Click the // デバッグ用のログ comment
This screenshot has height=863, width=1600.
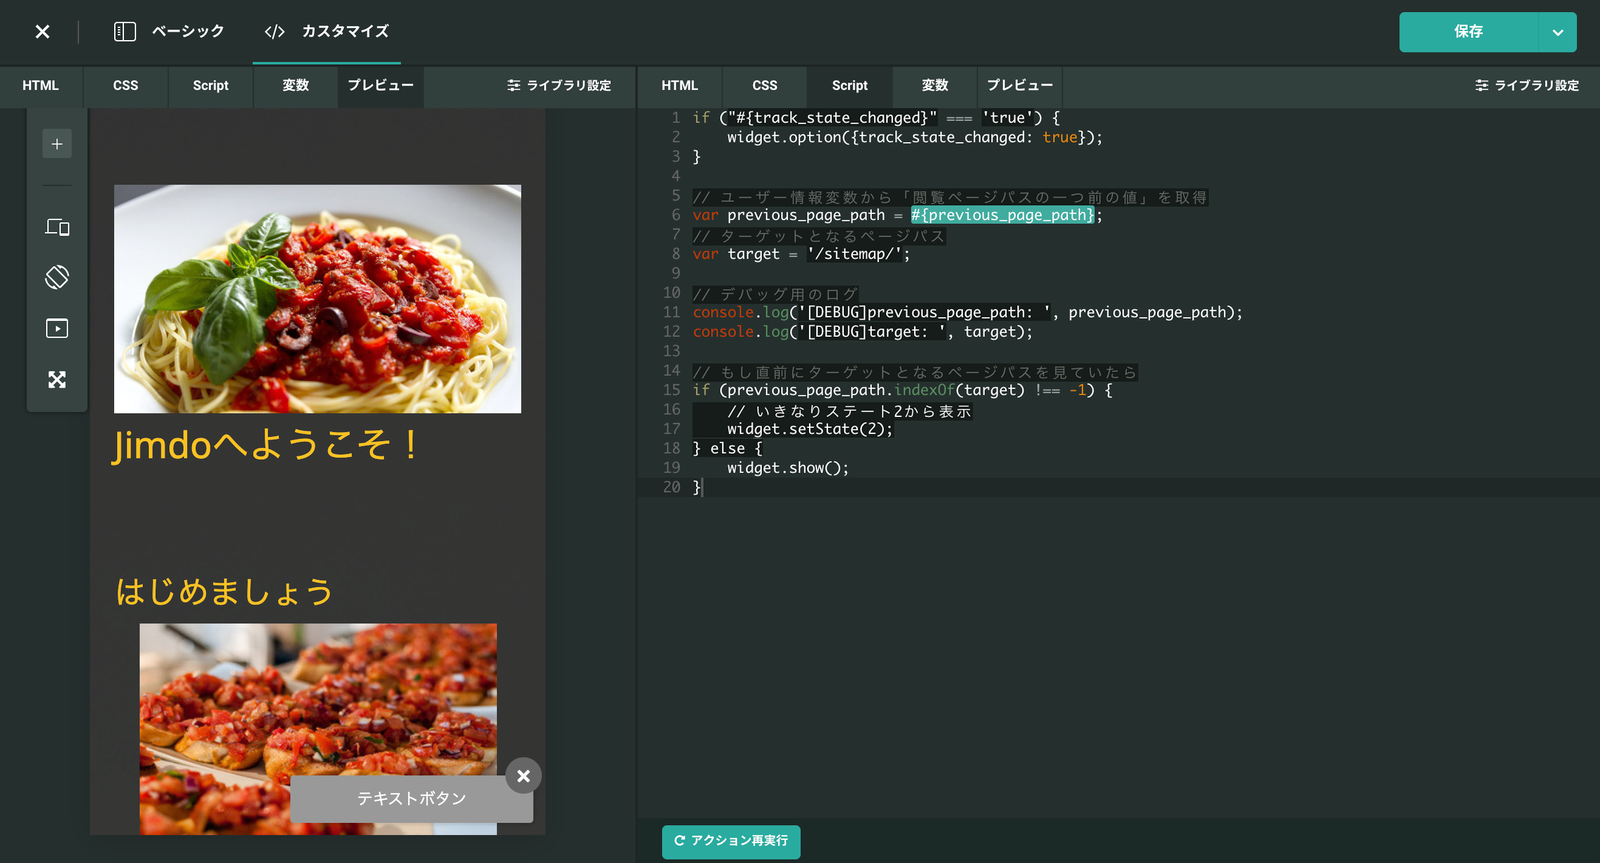coord(776,294)
